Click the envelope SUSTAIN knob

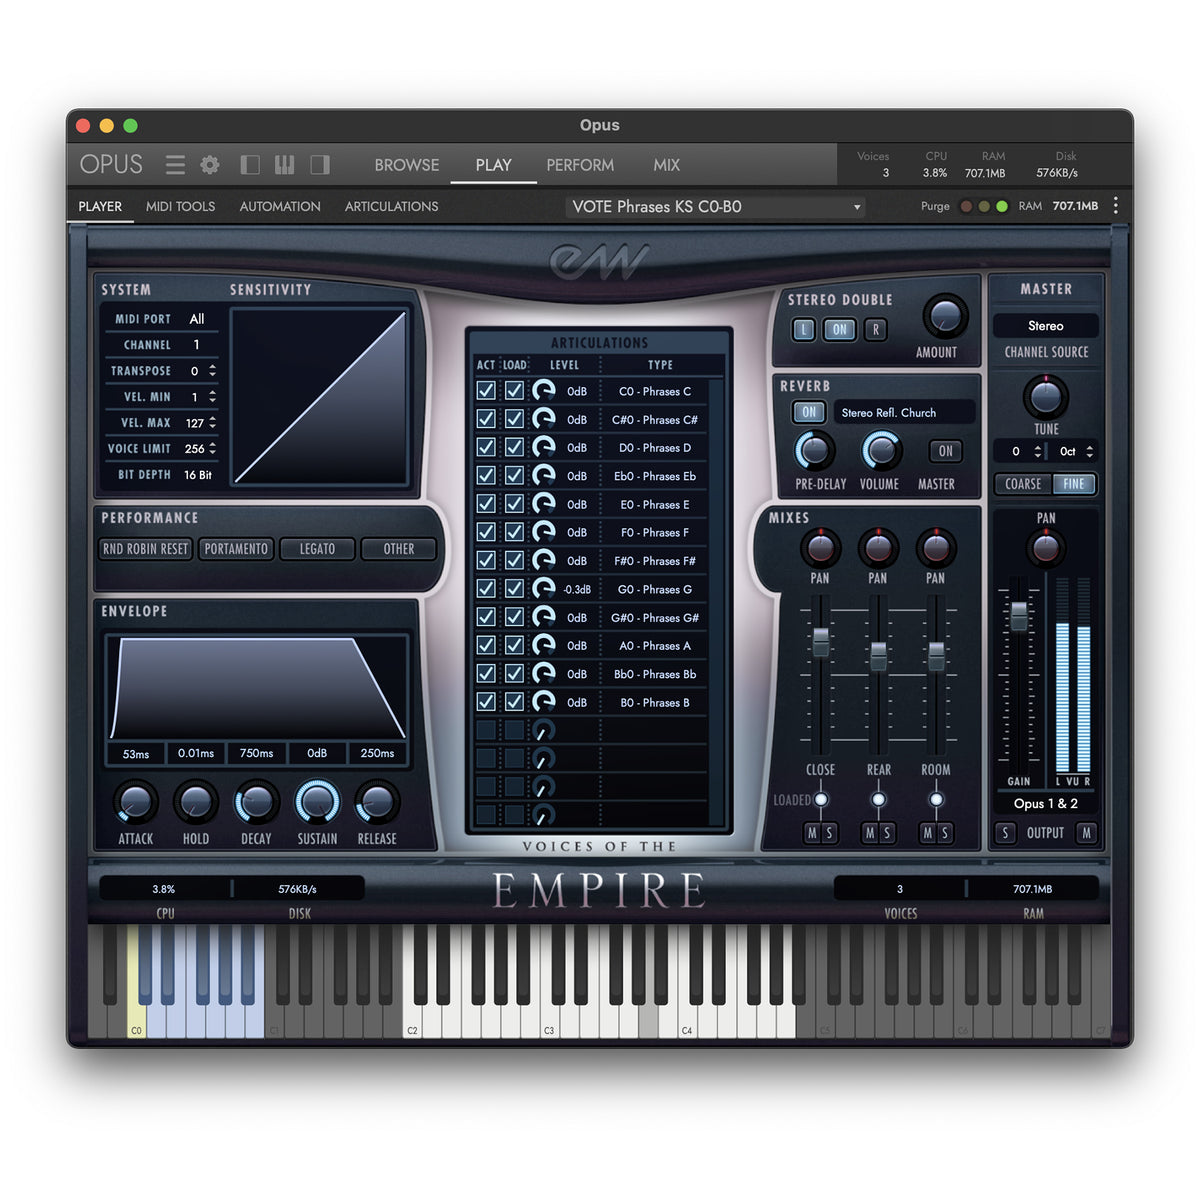(317, 803)
